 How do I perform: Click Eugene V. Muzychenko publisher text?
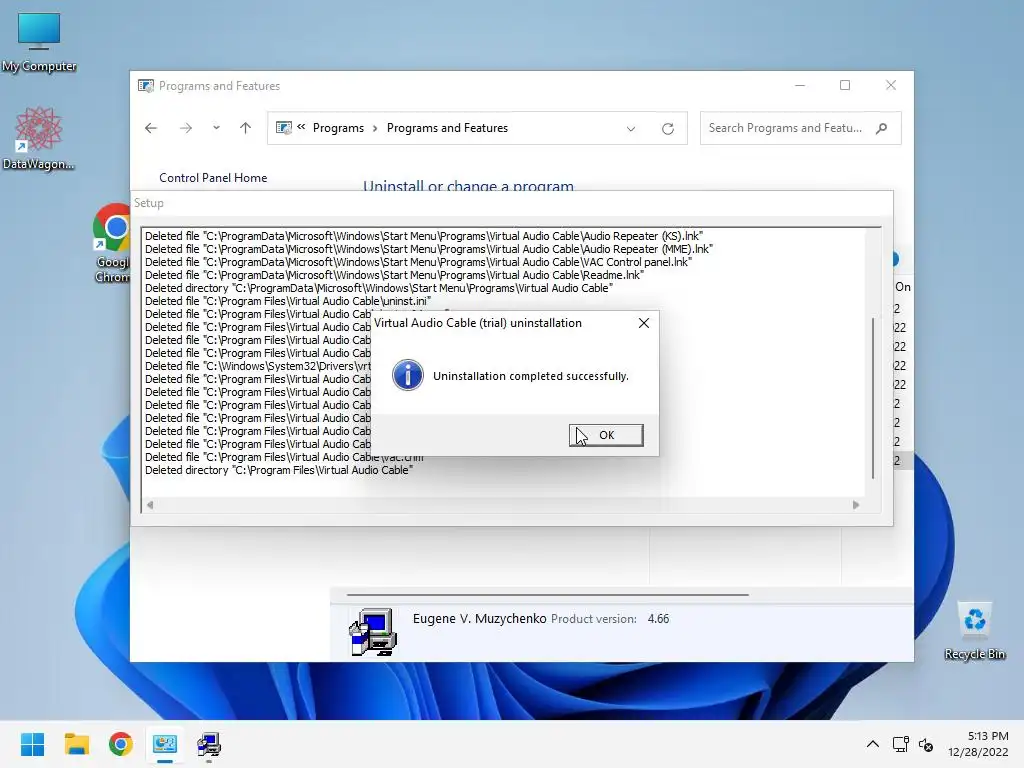tap(479, 618)
